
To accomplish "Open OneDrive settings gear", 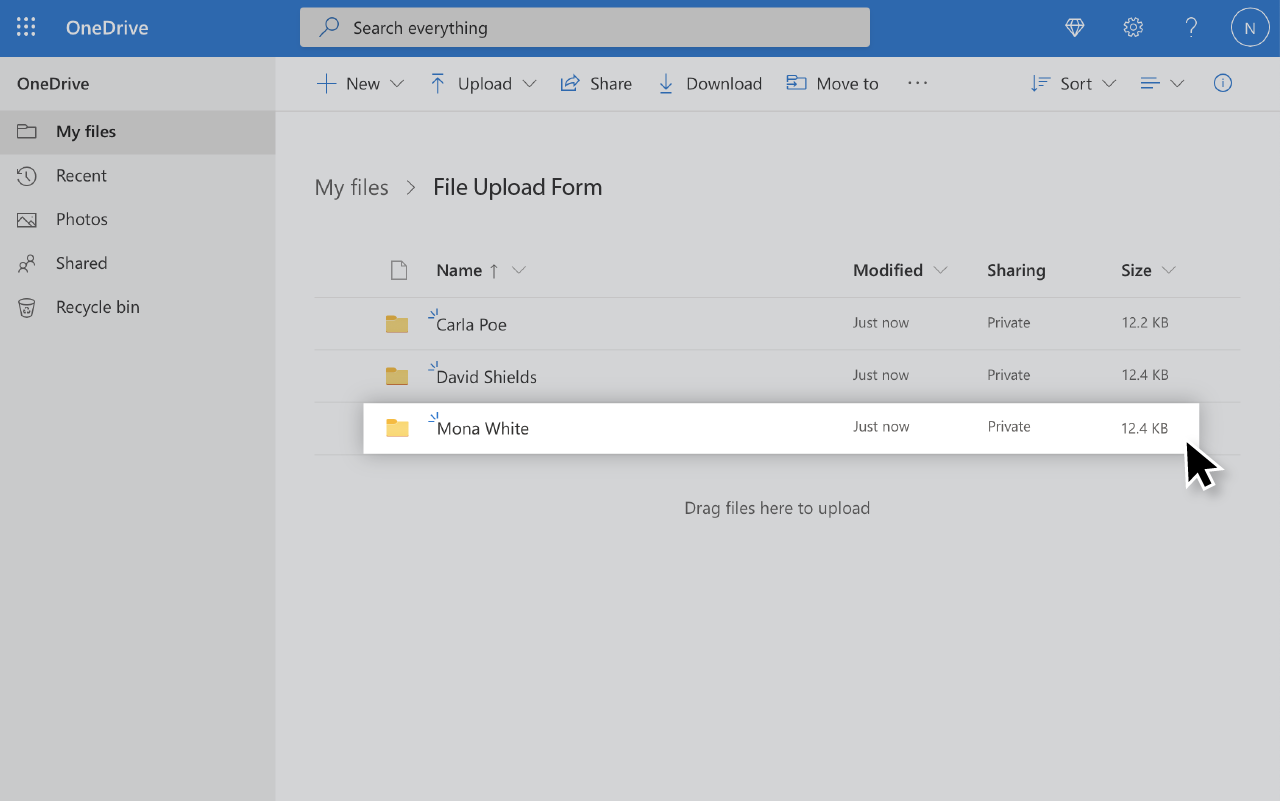I will pos(1133,27).
